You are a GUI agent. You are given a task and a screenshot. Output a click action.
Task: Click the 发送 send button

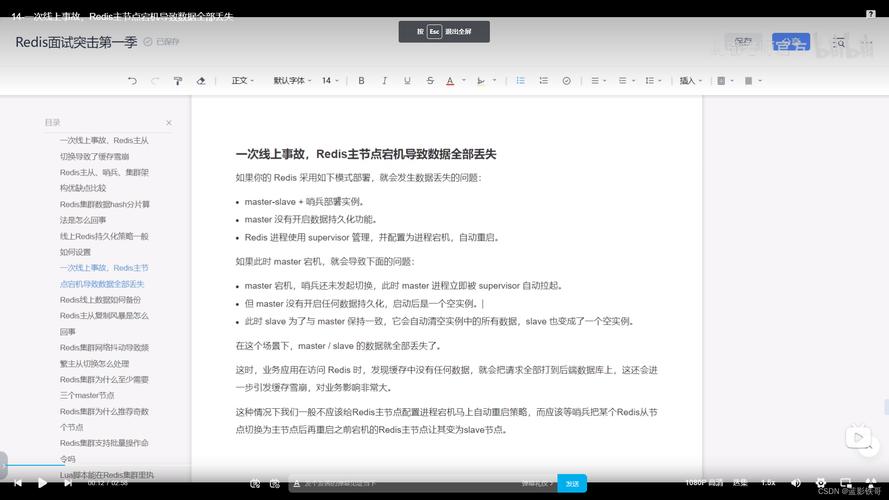tap(572, 484)
